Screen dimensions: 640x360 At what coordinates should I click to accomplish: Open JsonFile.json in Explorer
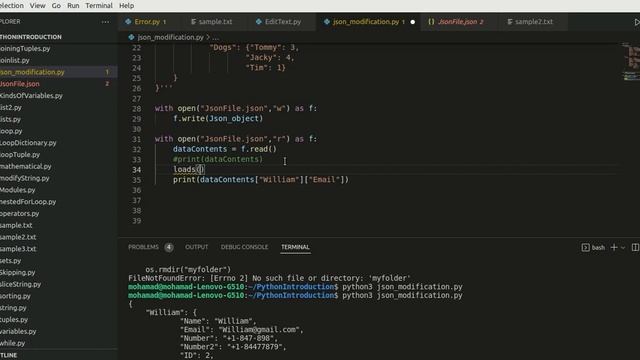pyautogui.click(x=59, y=84)
